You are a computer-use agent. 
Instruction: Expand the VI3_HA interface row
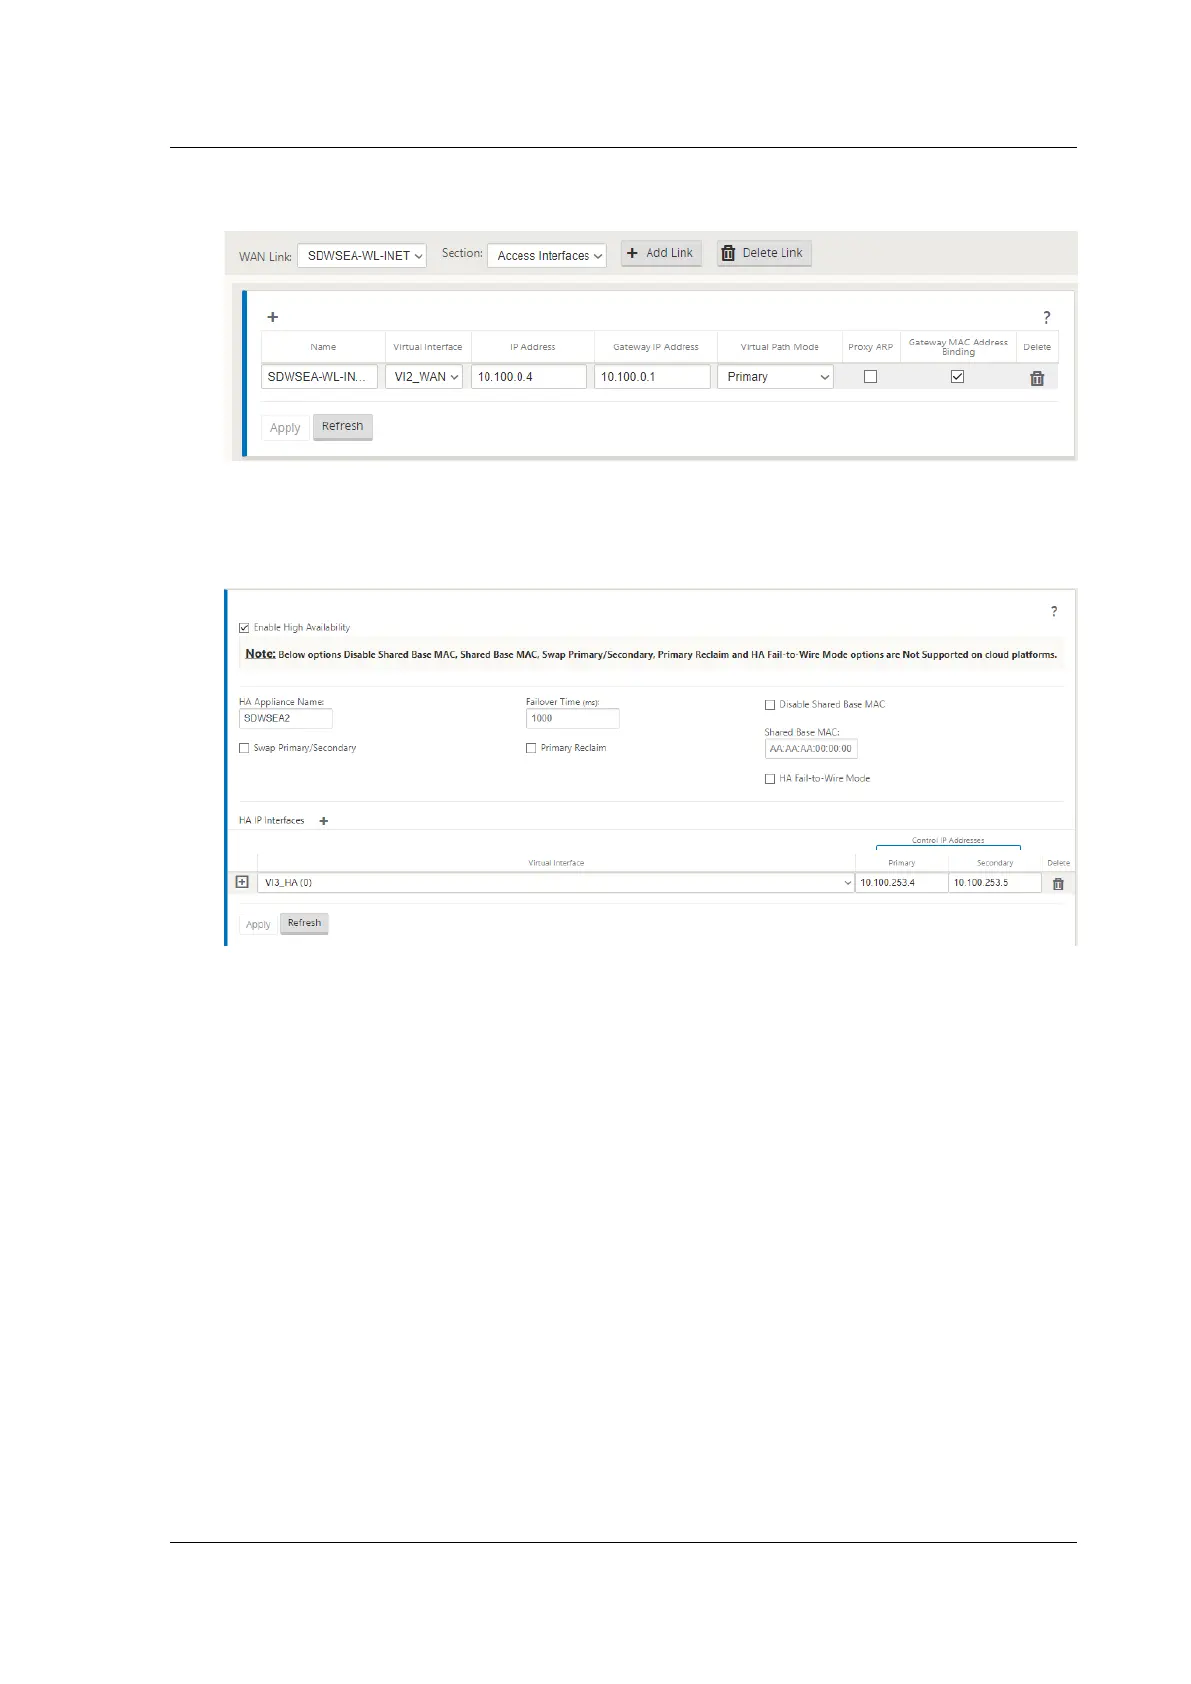click(x=242, y=882)
